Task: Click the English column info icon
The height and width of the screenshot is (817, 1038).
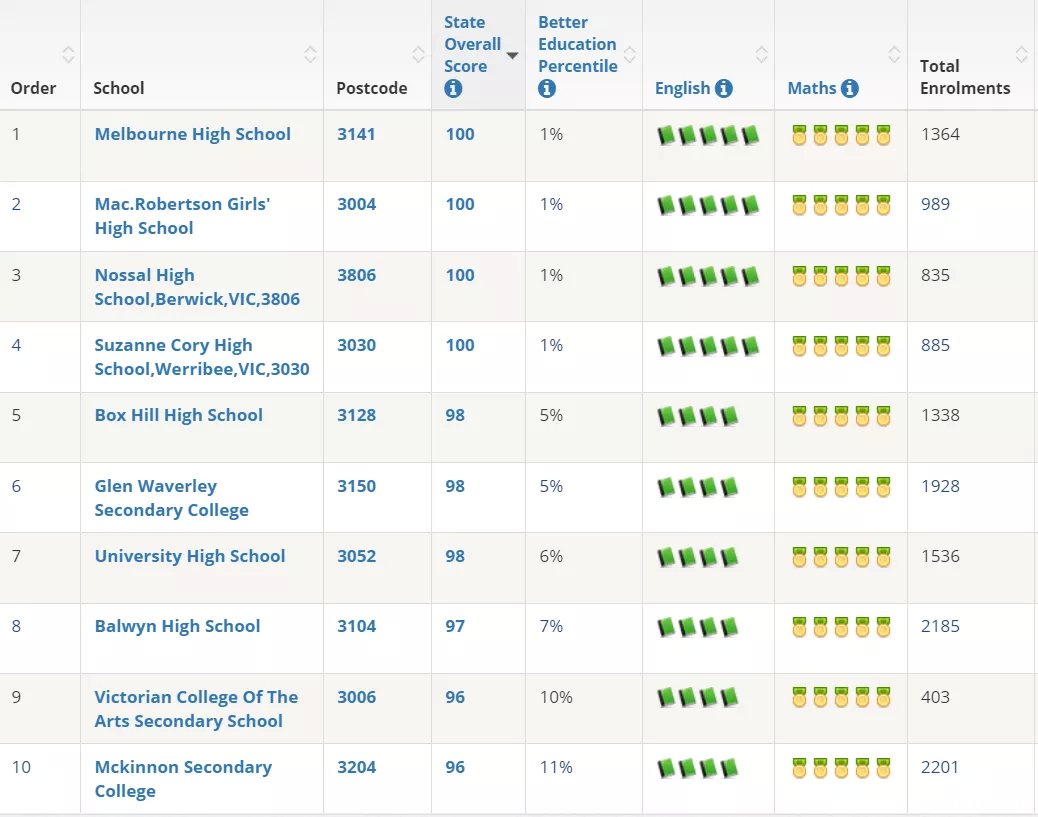Action: click(x=724, y=88)
